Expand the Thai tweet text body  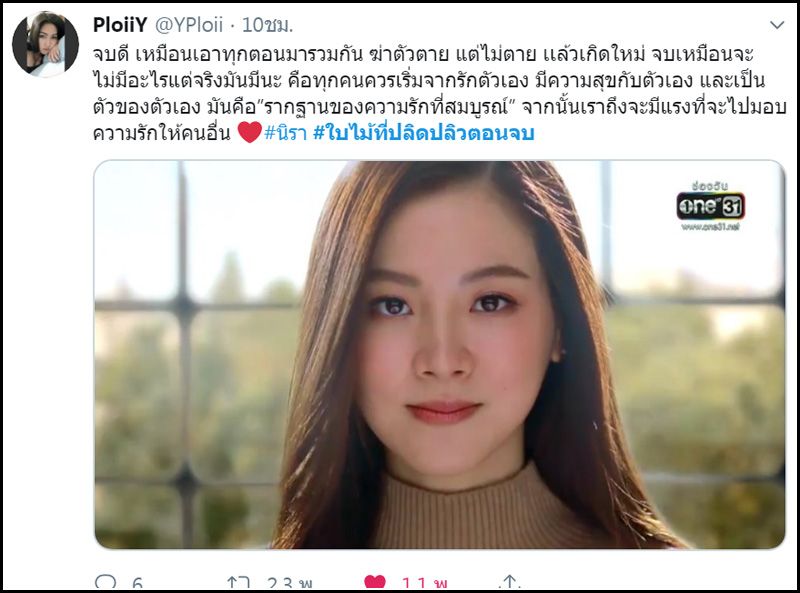pos(439,93)
